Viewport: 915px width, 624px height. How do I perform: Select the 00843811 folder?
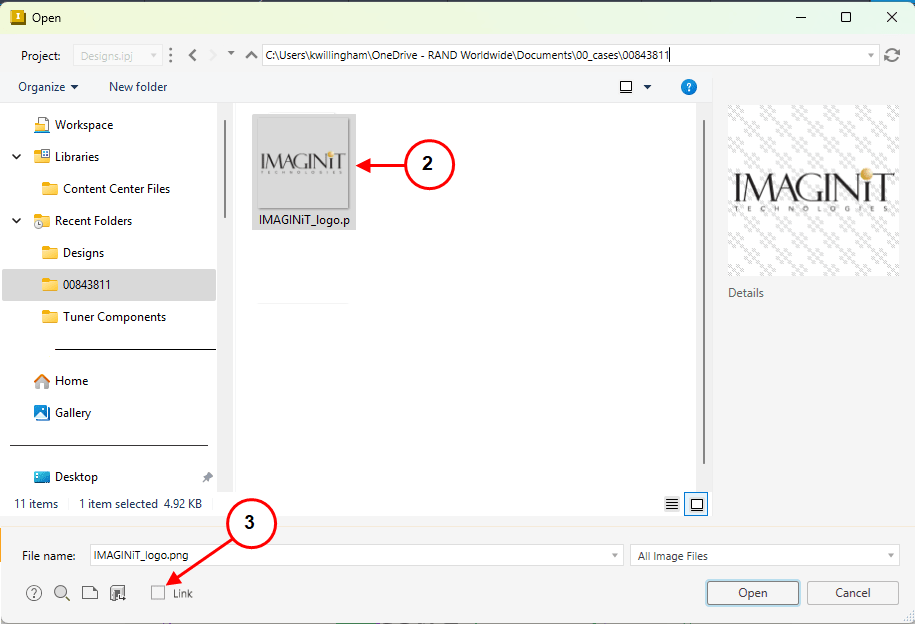click(109, 285)
